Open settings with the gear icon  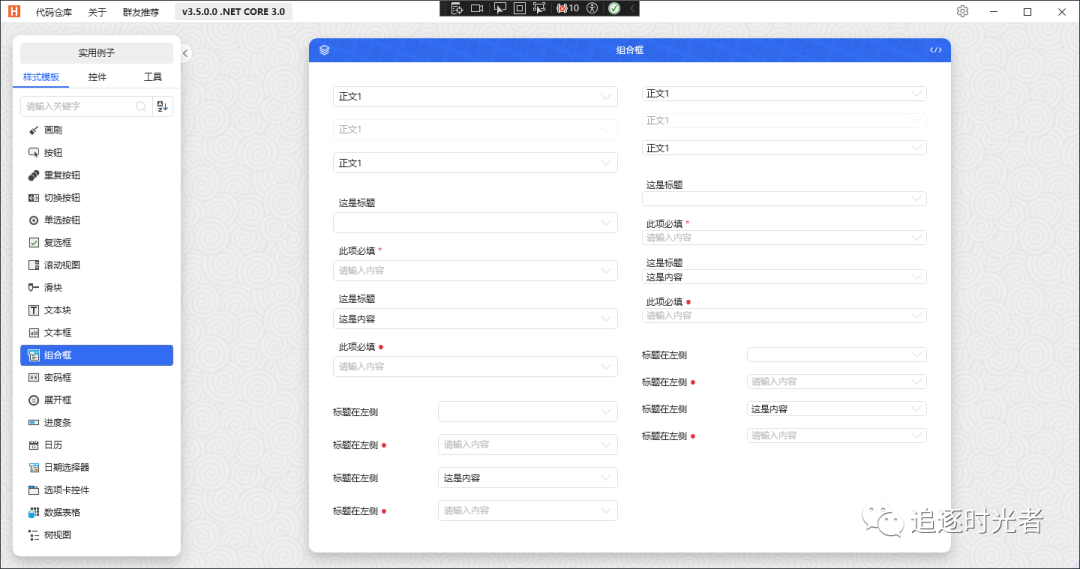pyautogui.click(x=962, y=11)
